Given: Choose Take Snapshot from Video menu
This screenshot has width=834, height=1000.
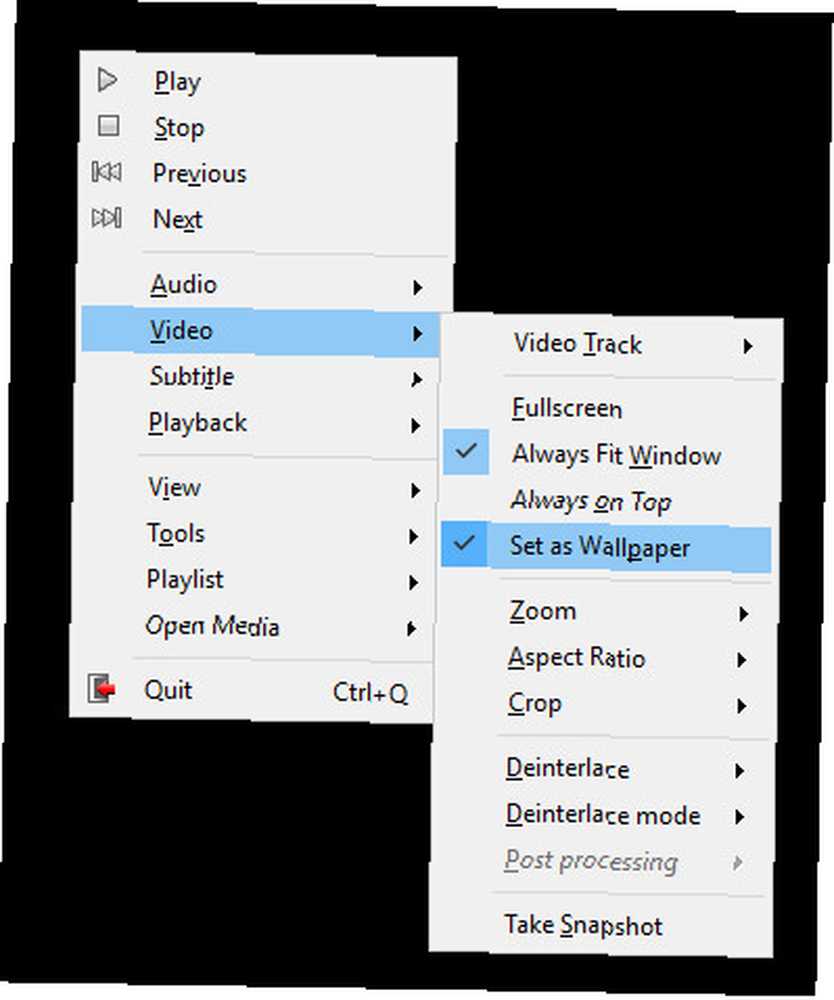Looking at the screenshot, I should coord(583,925).
